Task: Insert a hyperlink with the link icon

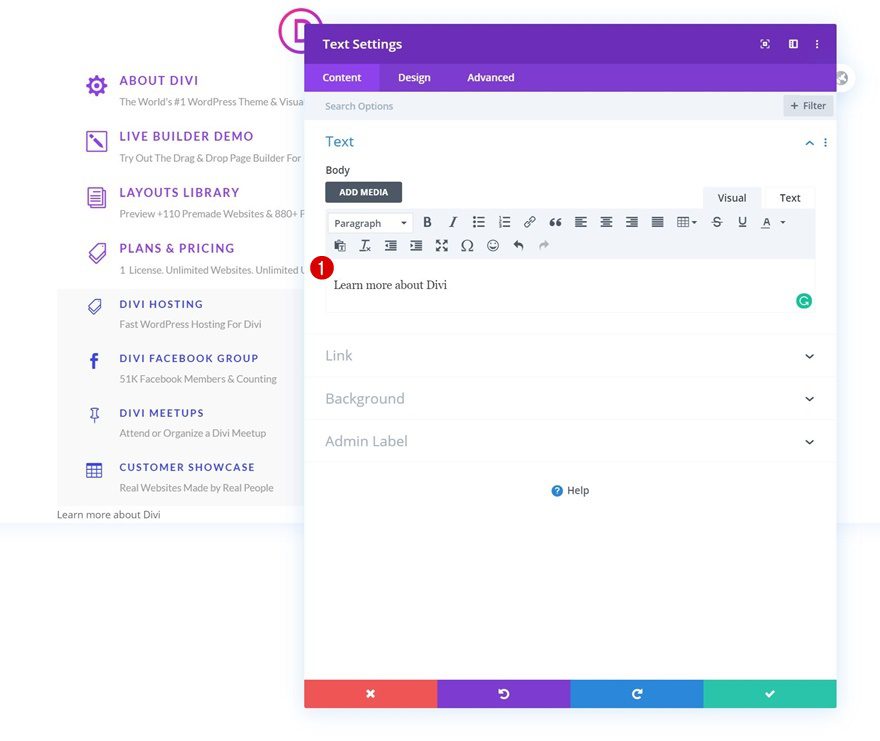Action: (529, 222)
